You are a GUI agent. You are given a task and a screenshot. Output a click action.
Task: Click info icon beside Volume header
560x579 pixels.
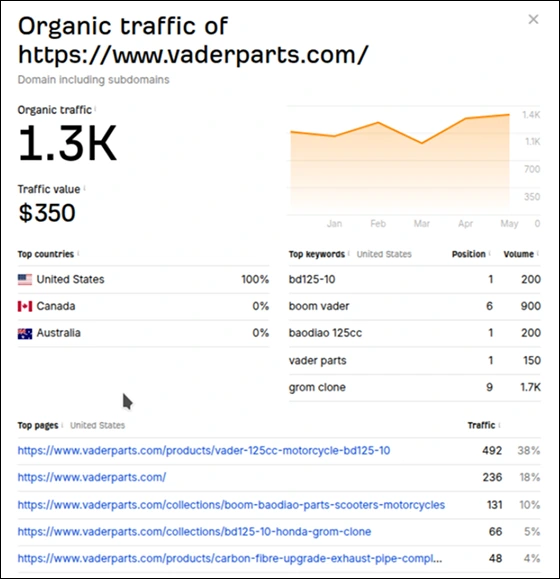pos(538,254)
